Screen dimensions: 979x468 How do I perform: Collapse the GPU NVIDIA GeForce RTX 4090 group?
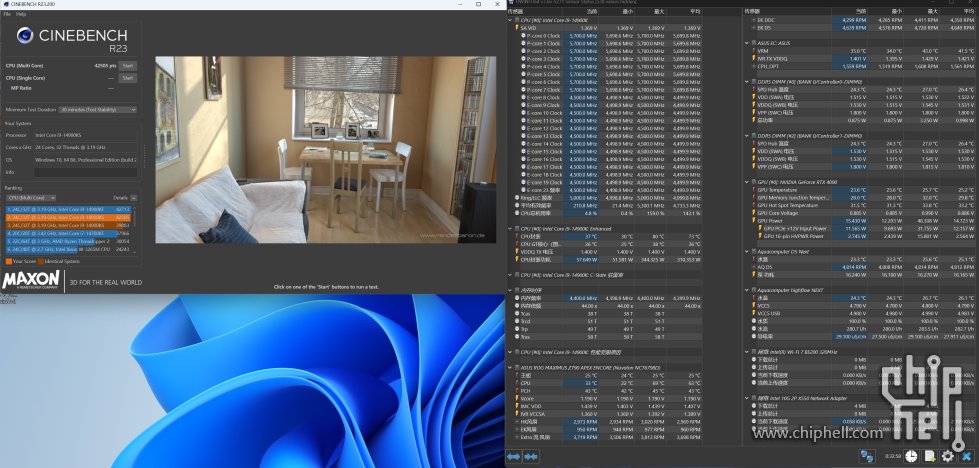click(x=747, y=182)
